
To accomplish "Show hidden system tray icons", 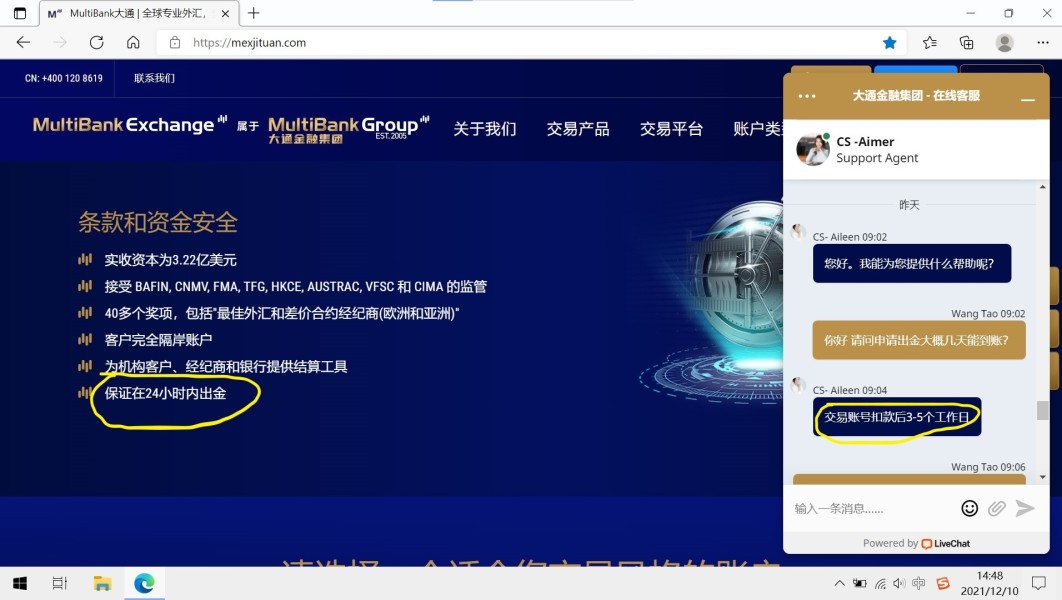I will click(839, 583).
